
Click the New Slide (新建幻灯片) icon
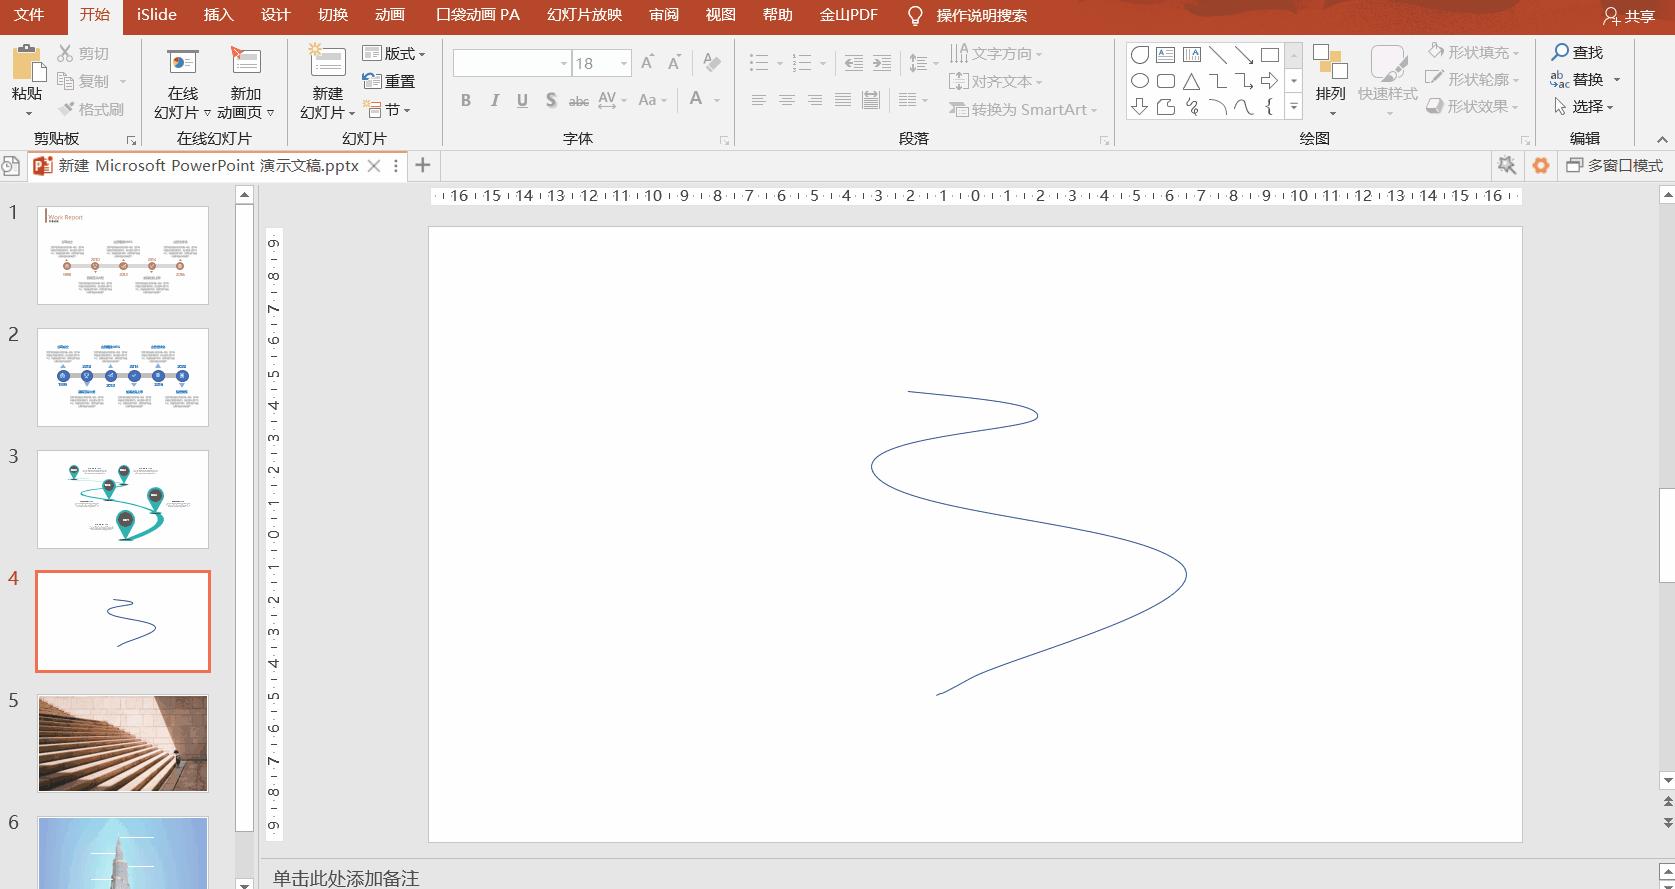pos(327,62)
